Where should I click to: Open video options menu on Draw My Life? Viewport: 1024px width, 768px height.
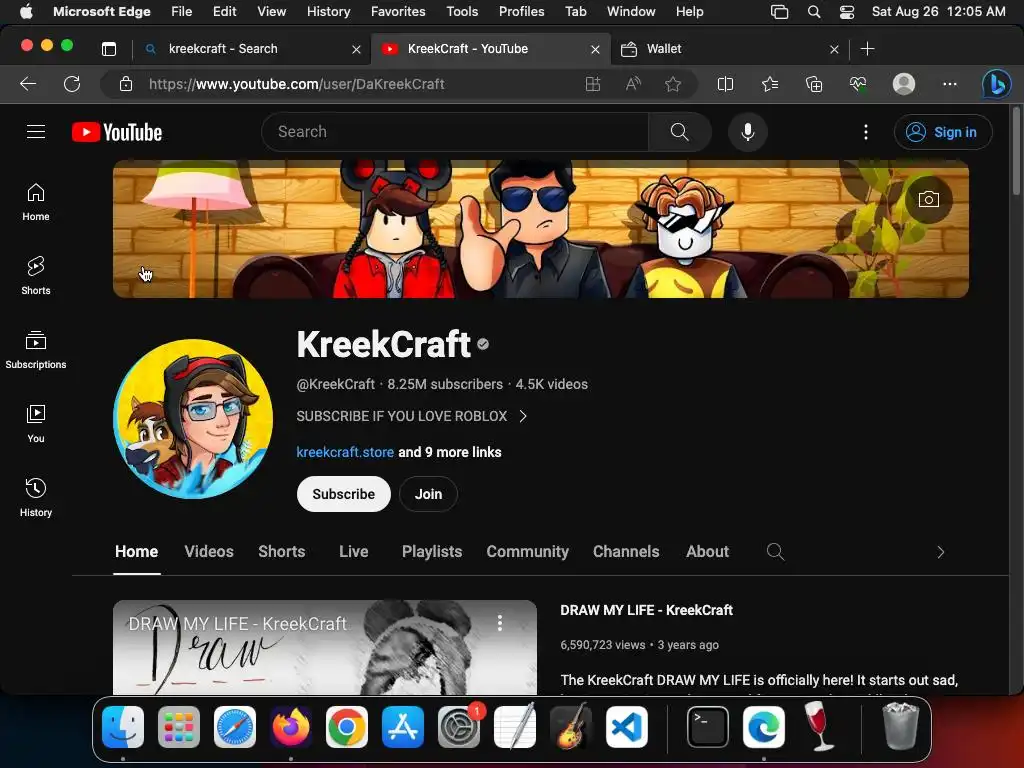[500, 622]
